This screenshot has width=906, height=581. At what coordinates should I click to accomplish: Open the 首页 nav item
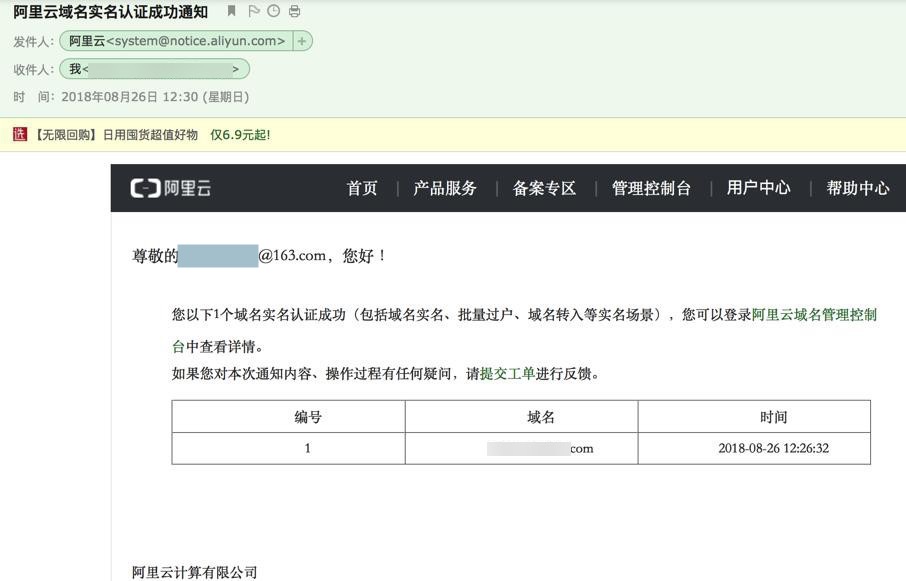[x=362, y=188]
